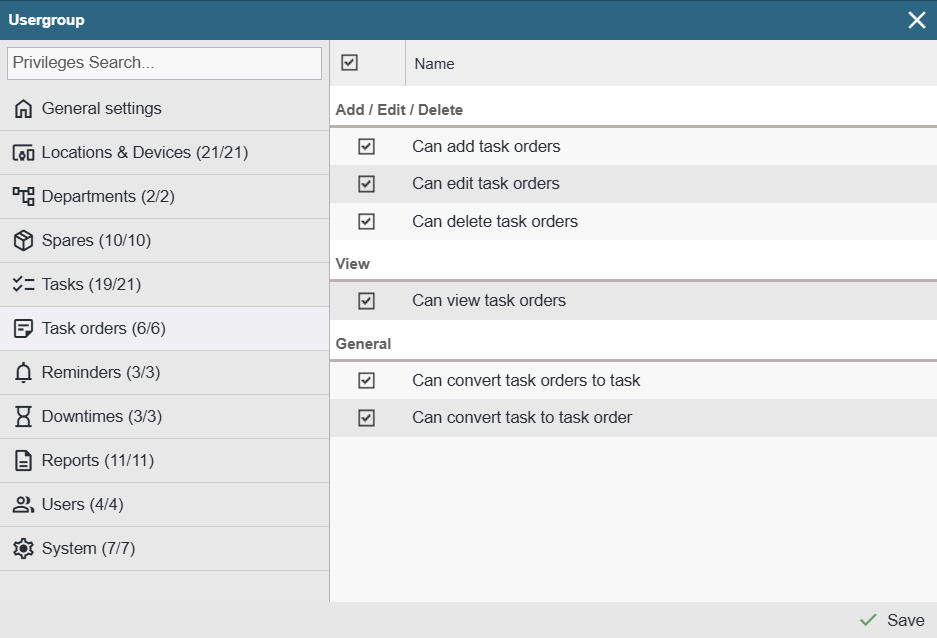The height and width of the screenshot is (638, 937).
Task: Focus the Privileges Search field
Action: pos(164,63)
